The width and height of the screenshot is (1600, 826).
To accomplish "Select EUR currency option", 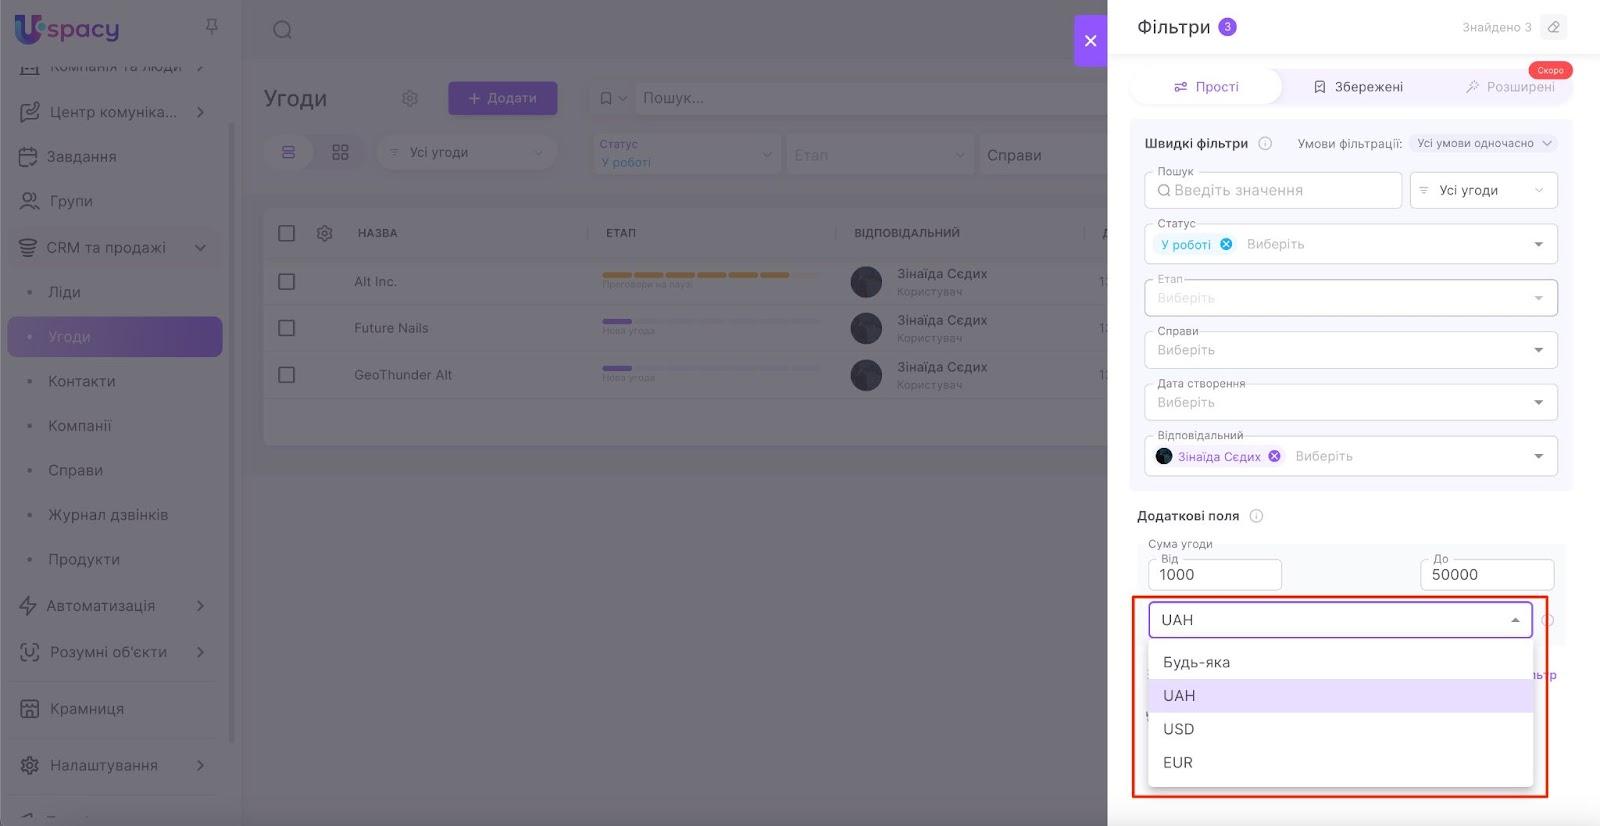I will [1341, 762].
